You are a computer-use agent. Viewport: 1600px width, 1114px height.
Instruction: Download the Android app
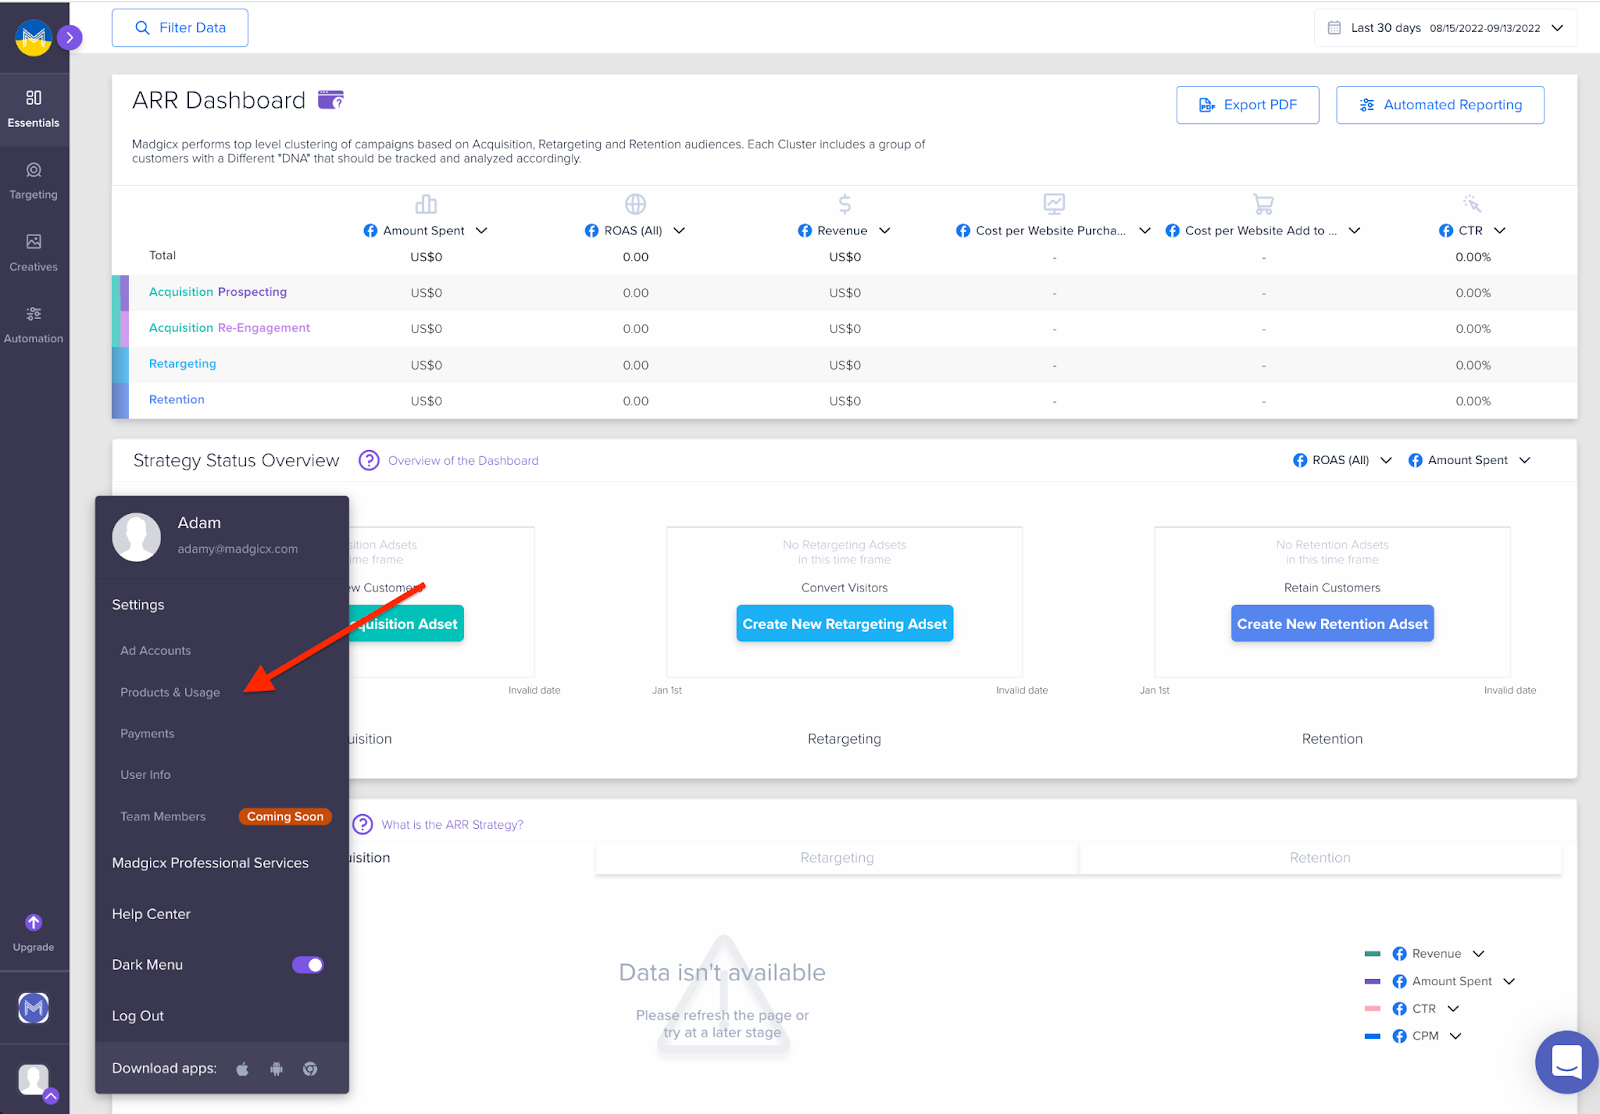pyautogui.click(x=277, y=1069)
